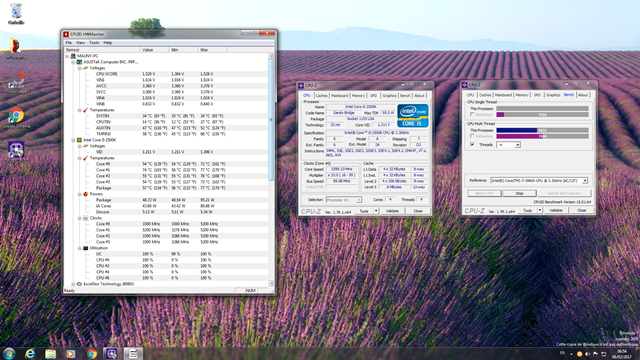Screen dimensions: 640x360
Task: Open the File menu in HWMonitor
Action: [x=69, y=43]
